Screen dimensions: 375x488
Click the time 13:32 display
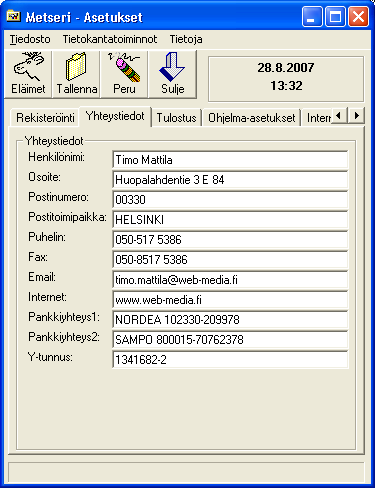pyautogui.click(x=286, y=86)
